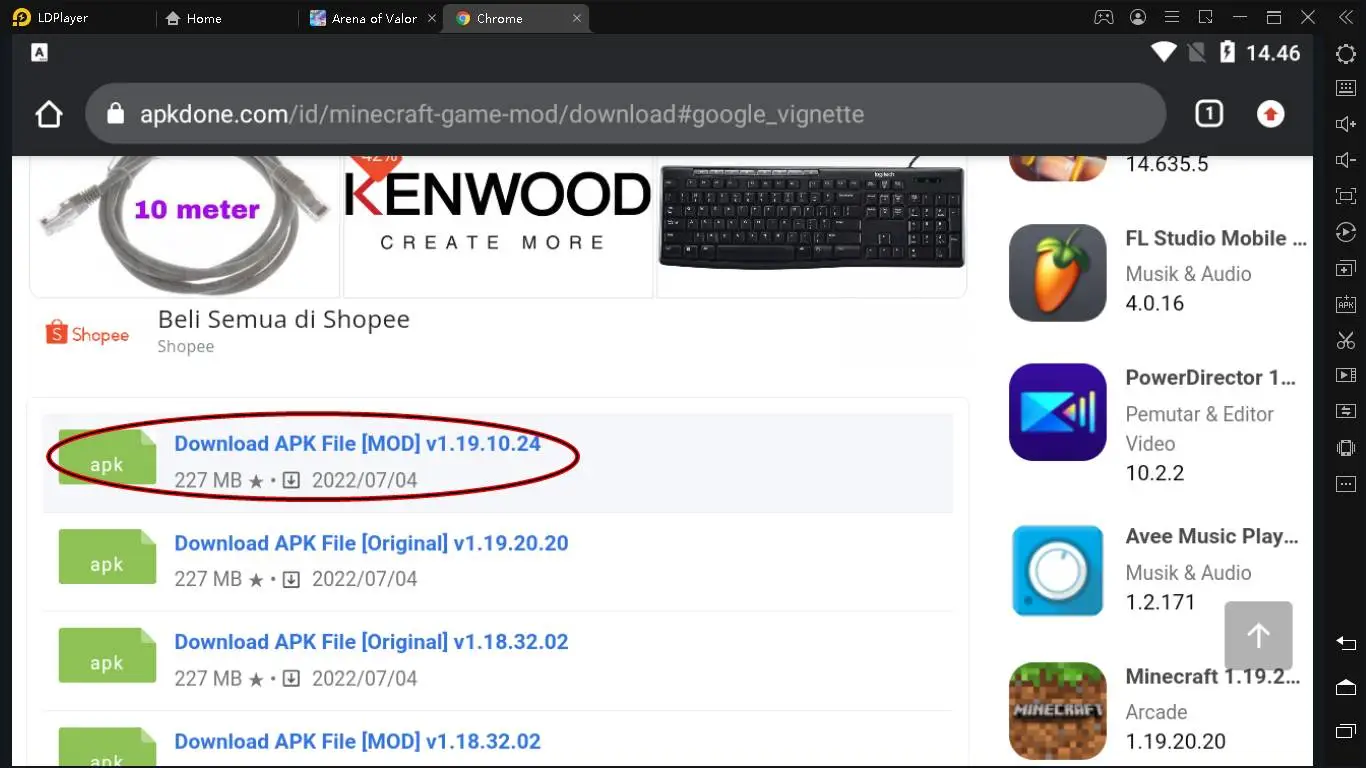Image resolution: width=1366 pixels, height=768 pixels.
Task: Click apk icon beside Original v1.19.20.20
Action: (107, 556)
